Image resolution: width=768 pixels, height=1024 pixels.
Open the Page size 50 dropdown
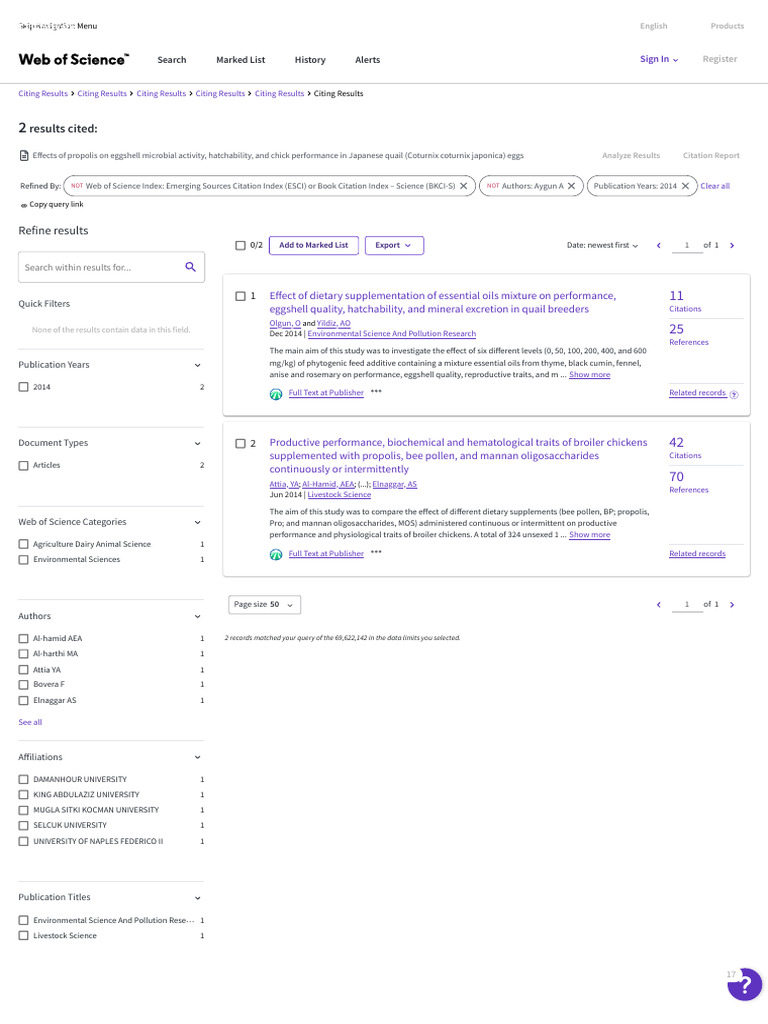[x=264, y=605]
